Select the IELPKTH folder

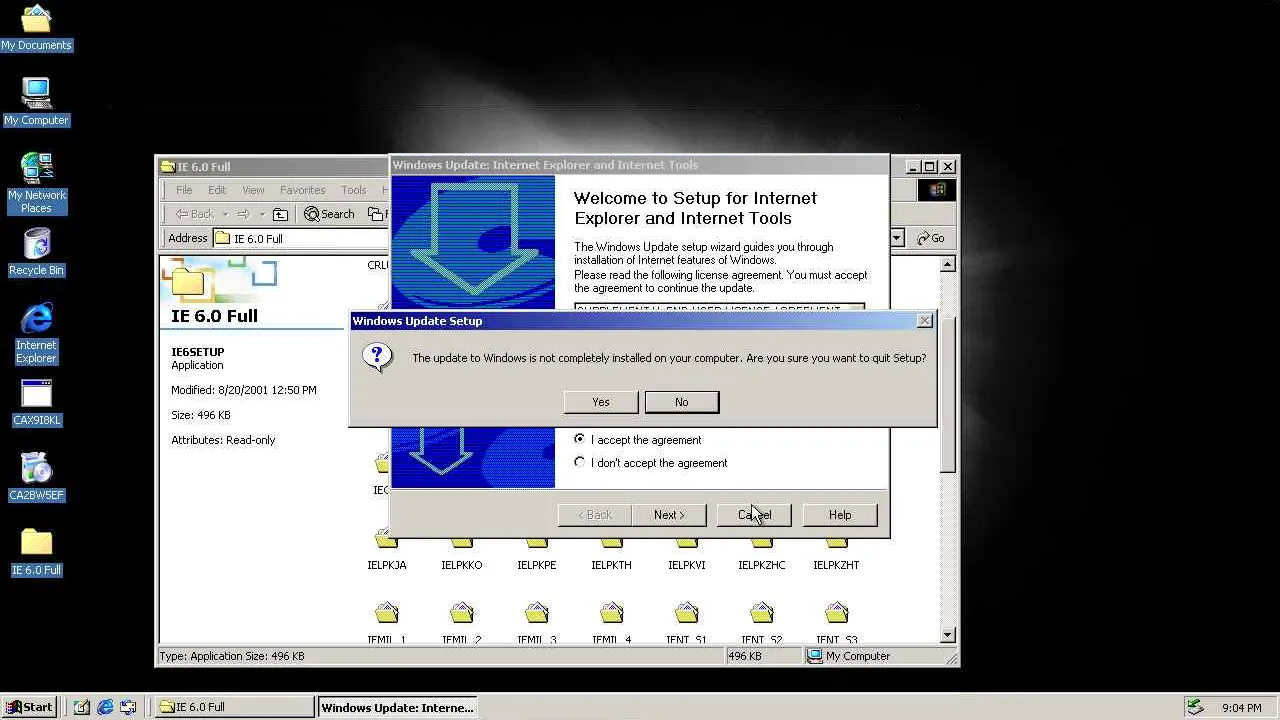pos(611,552)
